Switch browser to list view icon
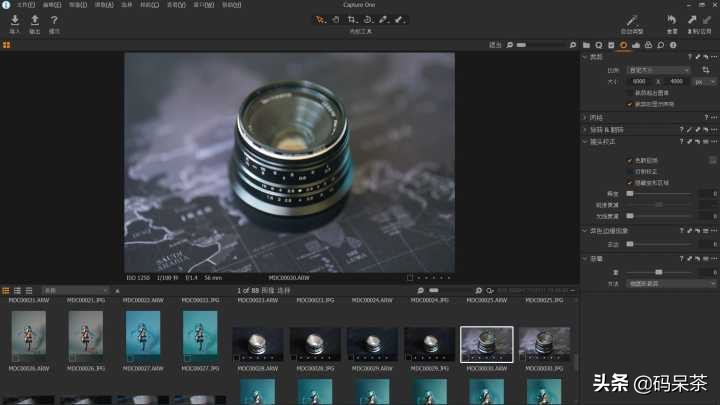This screenshot has width=720, height=405. (x=18, y=290)
